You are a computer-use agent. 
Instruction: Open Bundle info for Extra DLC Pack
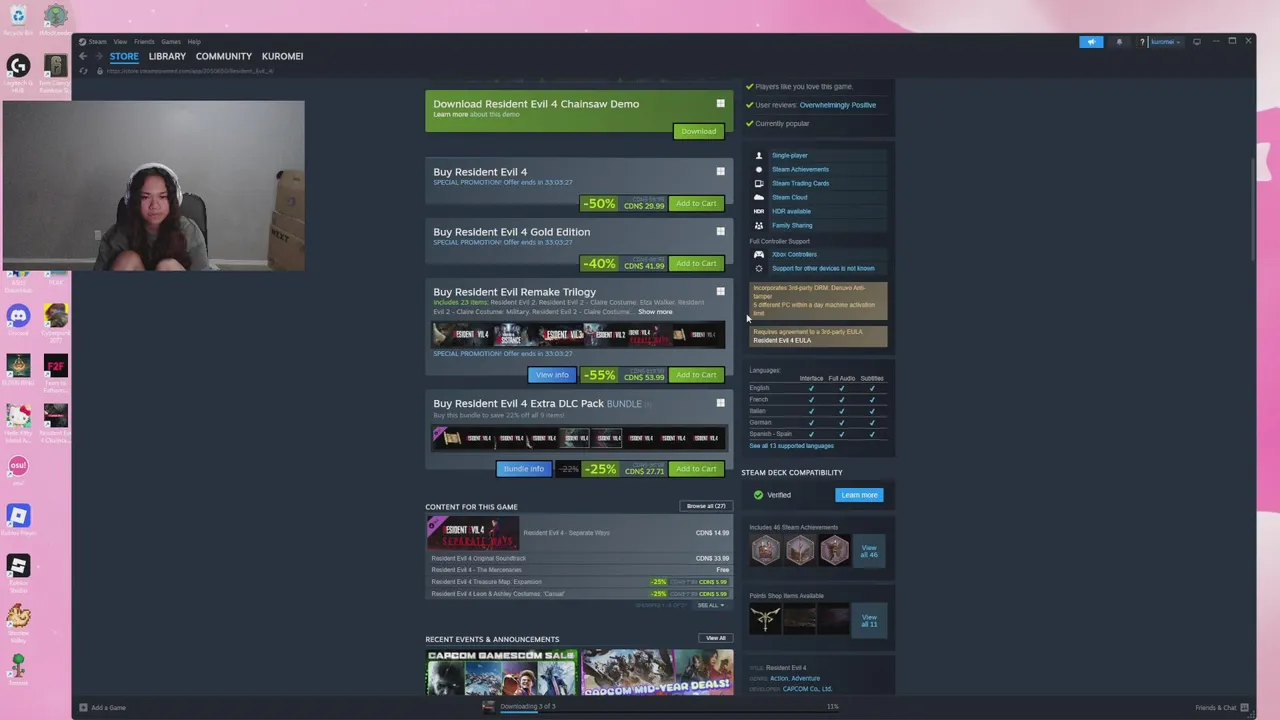click(x=524, y=469)
